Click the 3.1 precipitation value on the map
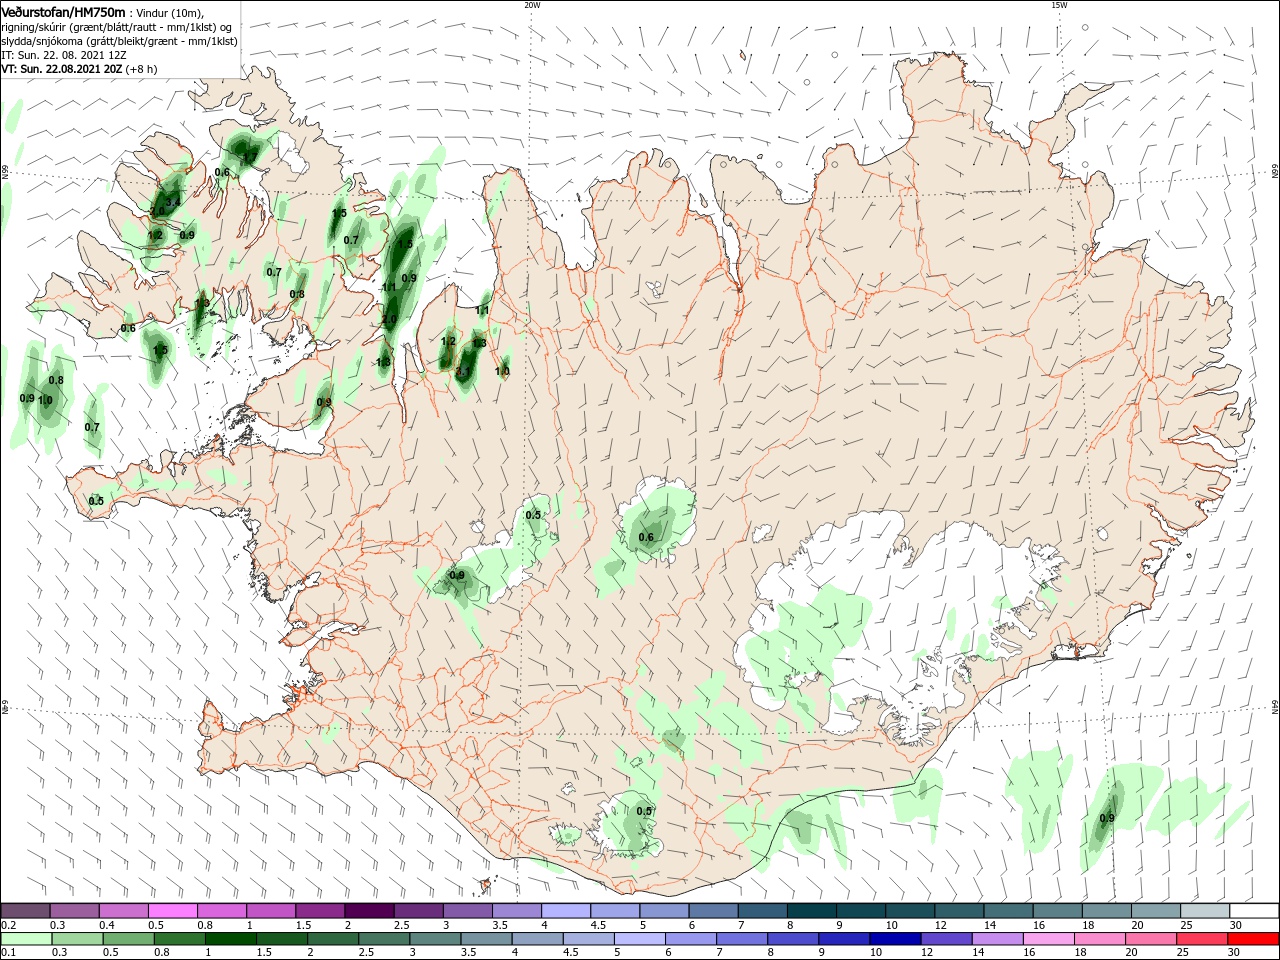The height and width of the screenshot is (960, 1280). 463,371
